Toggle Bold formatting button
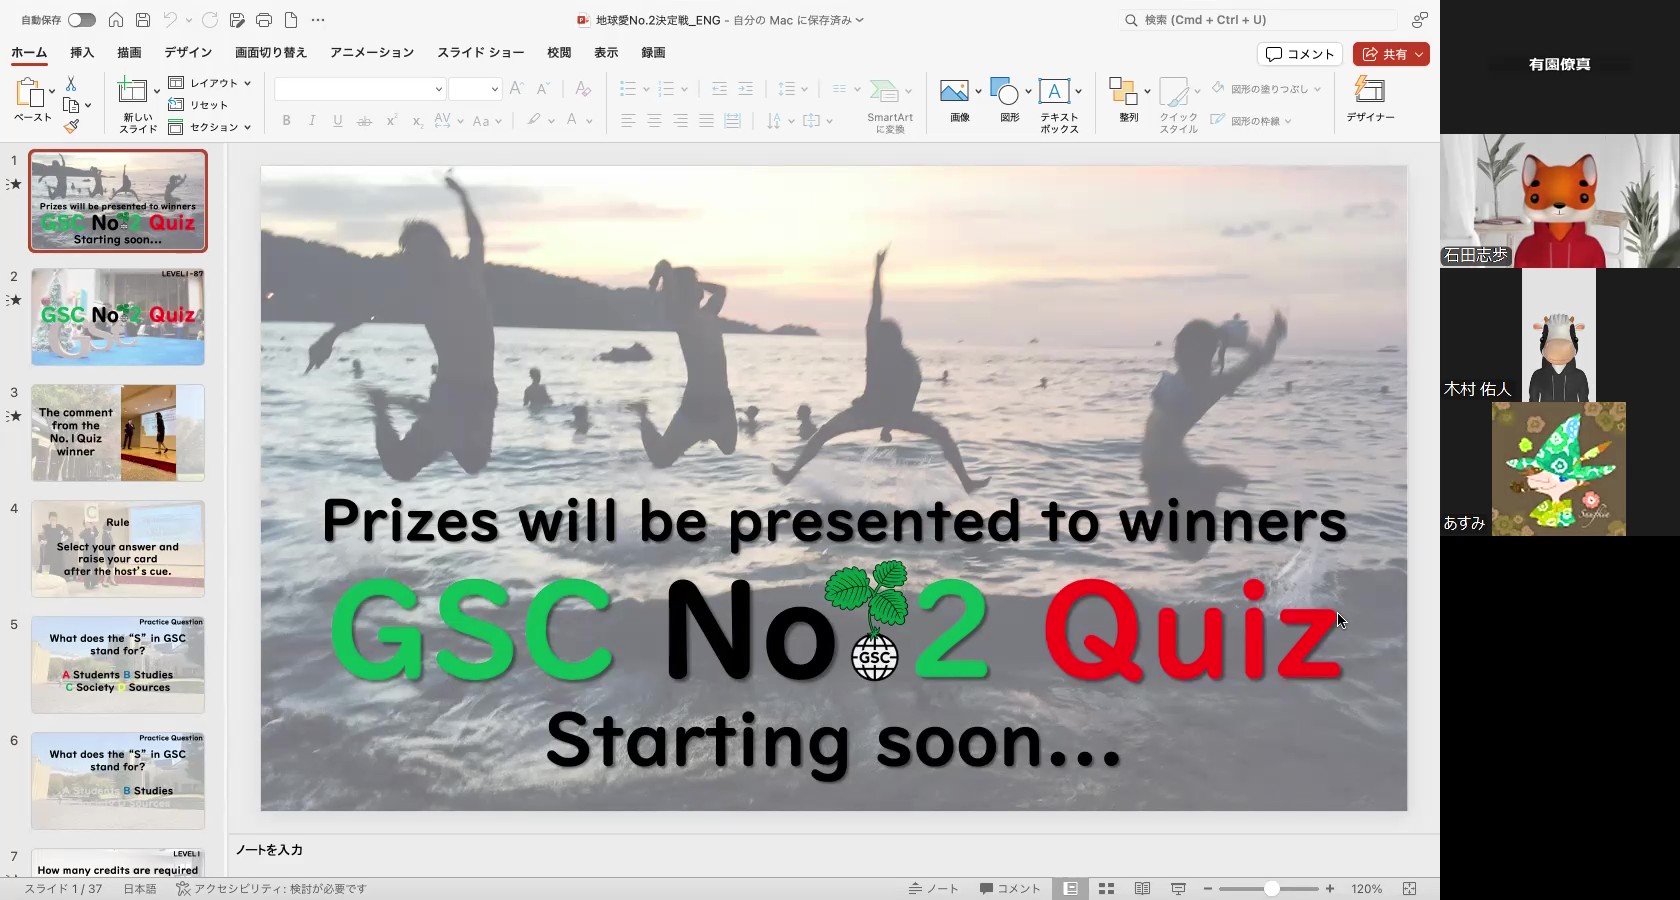This screenshot has height=900, width=1680. (286, 121)
